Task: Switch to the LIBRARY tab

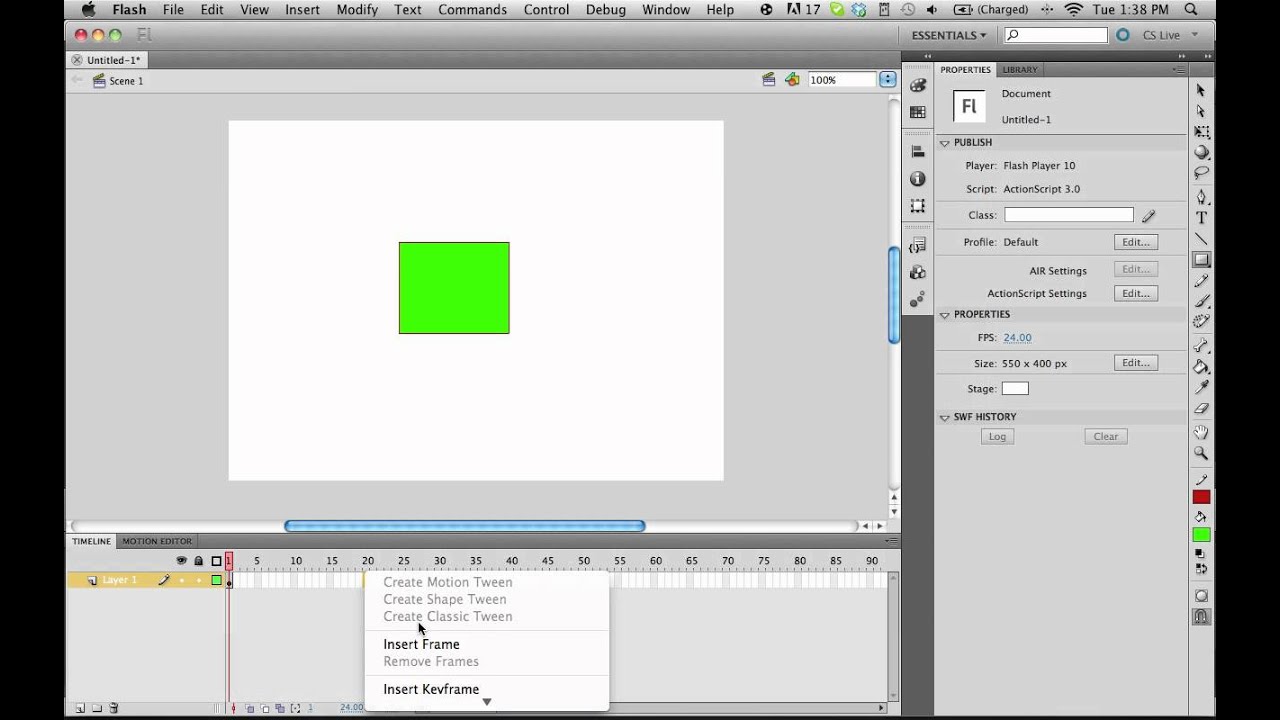Action: [1020, 69]
